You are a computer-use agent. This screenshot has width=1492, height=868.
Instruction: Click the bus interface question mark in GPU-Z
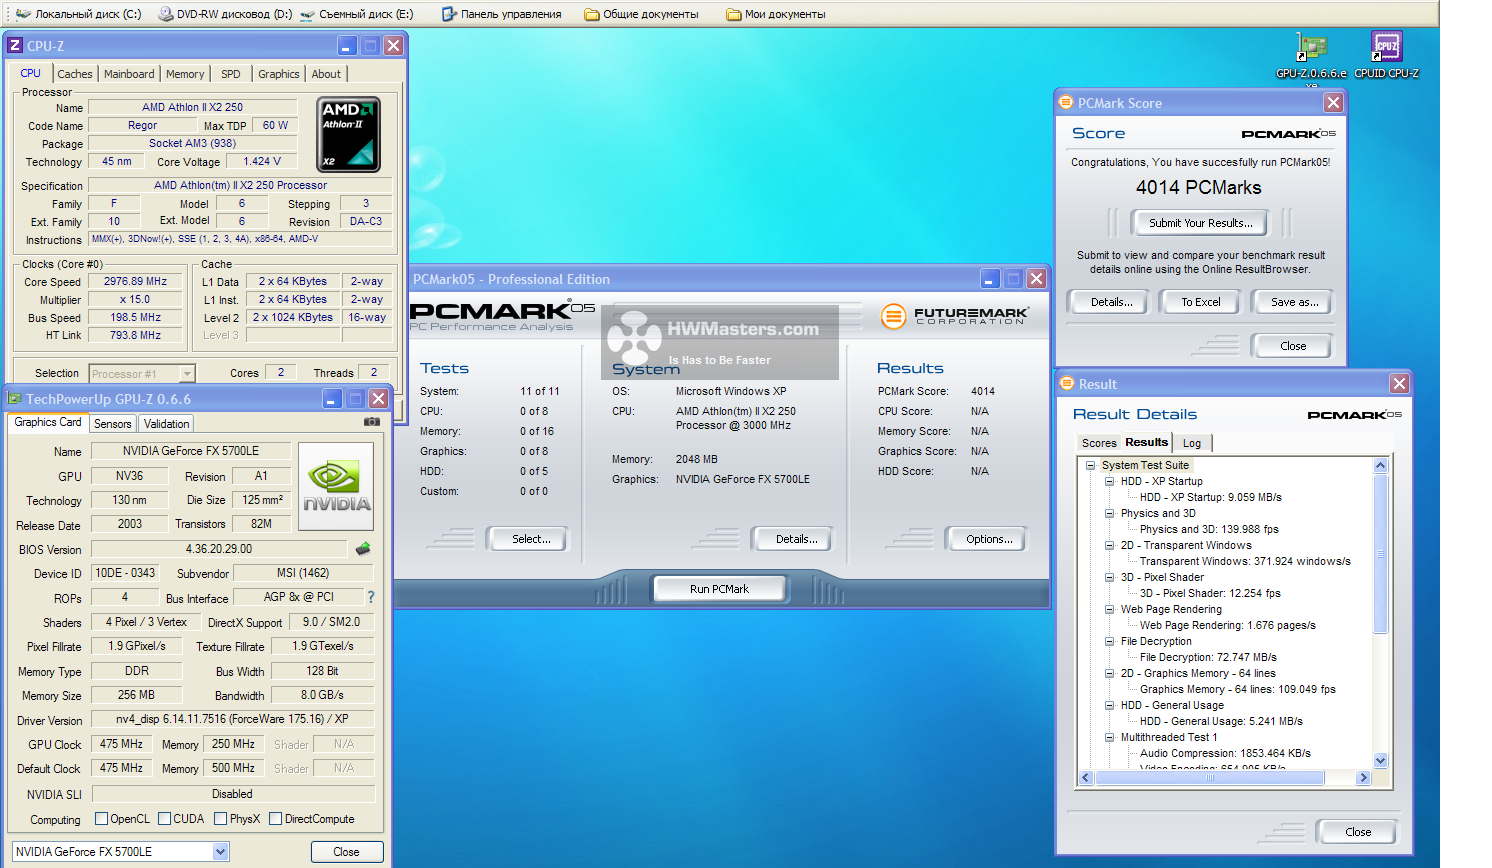pos(371,597)
